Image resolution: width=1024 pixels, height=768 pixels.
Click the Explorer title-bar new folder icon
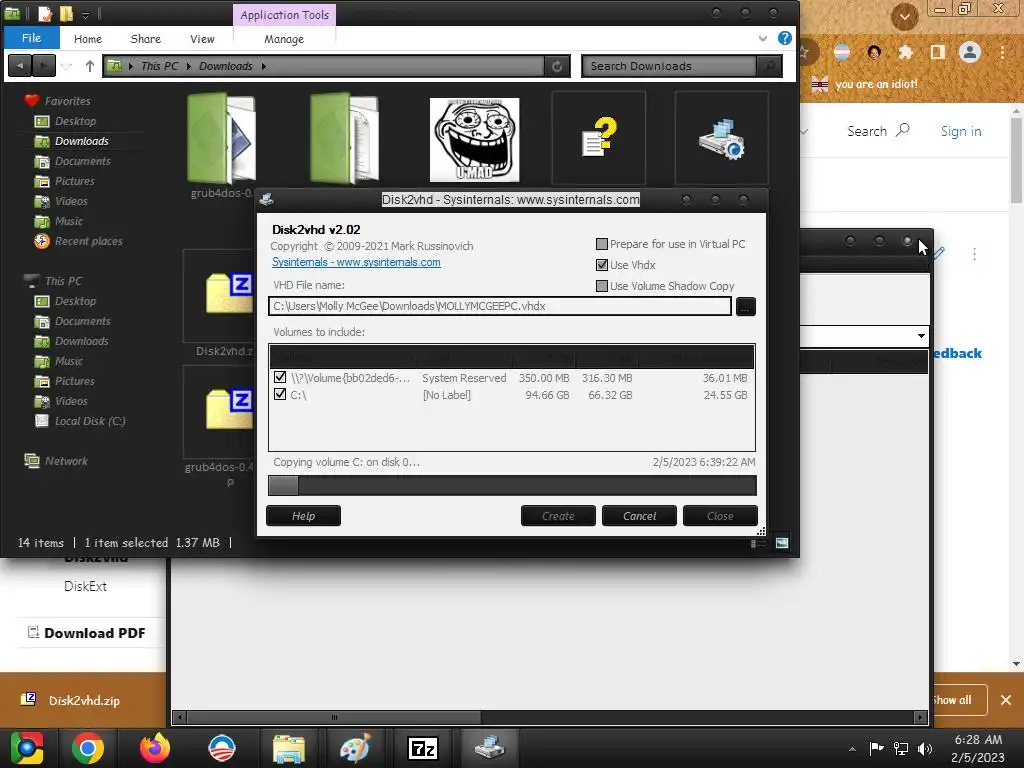tap(67, 12)
